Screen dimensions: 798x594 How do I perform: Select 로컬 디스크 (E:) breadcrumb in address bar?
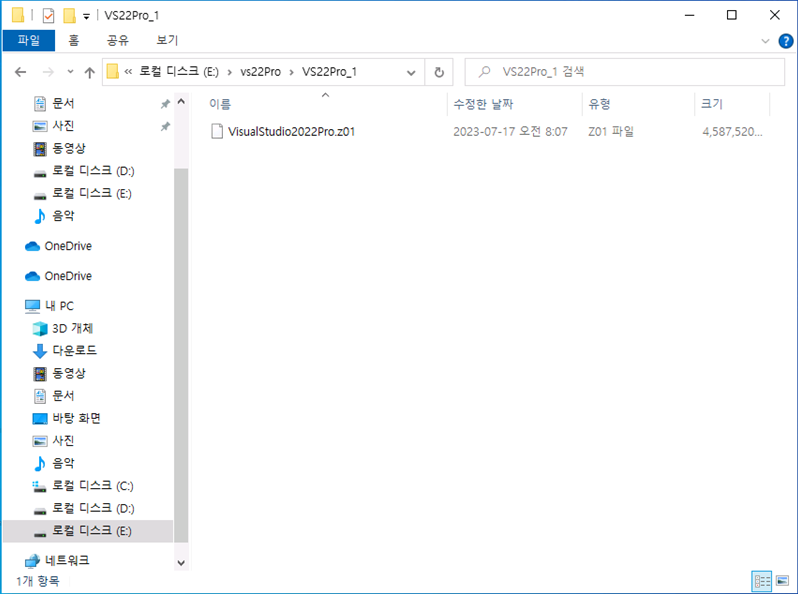pos(179,72)
